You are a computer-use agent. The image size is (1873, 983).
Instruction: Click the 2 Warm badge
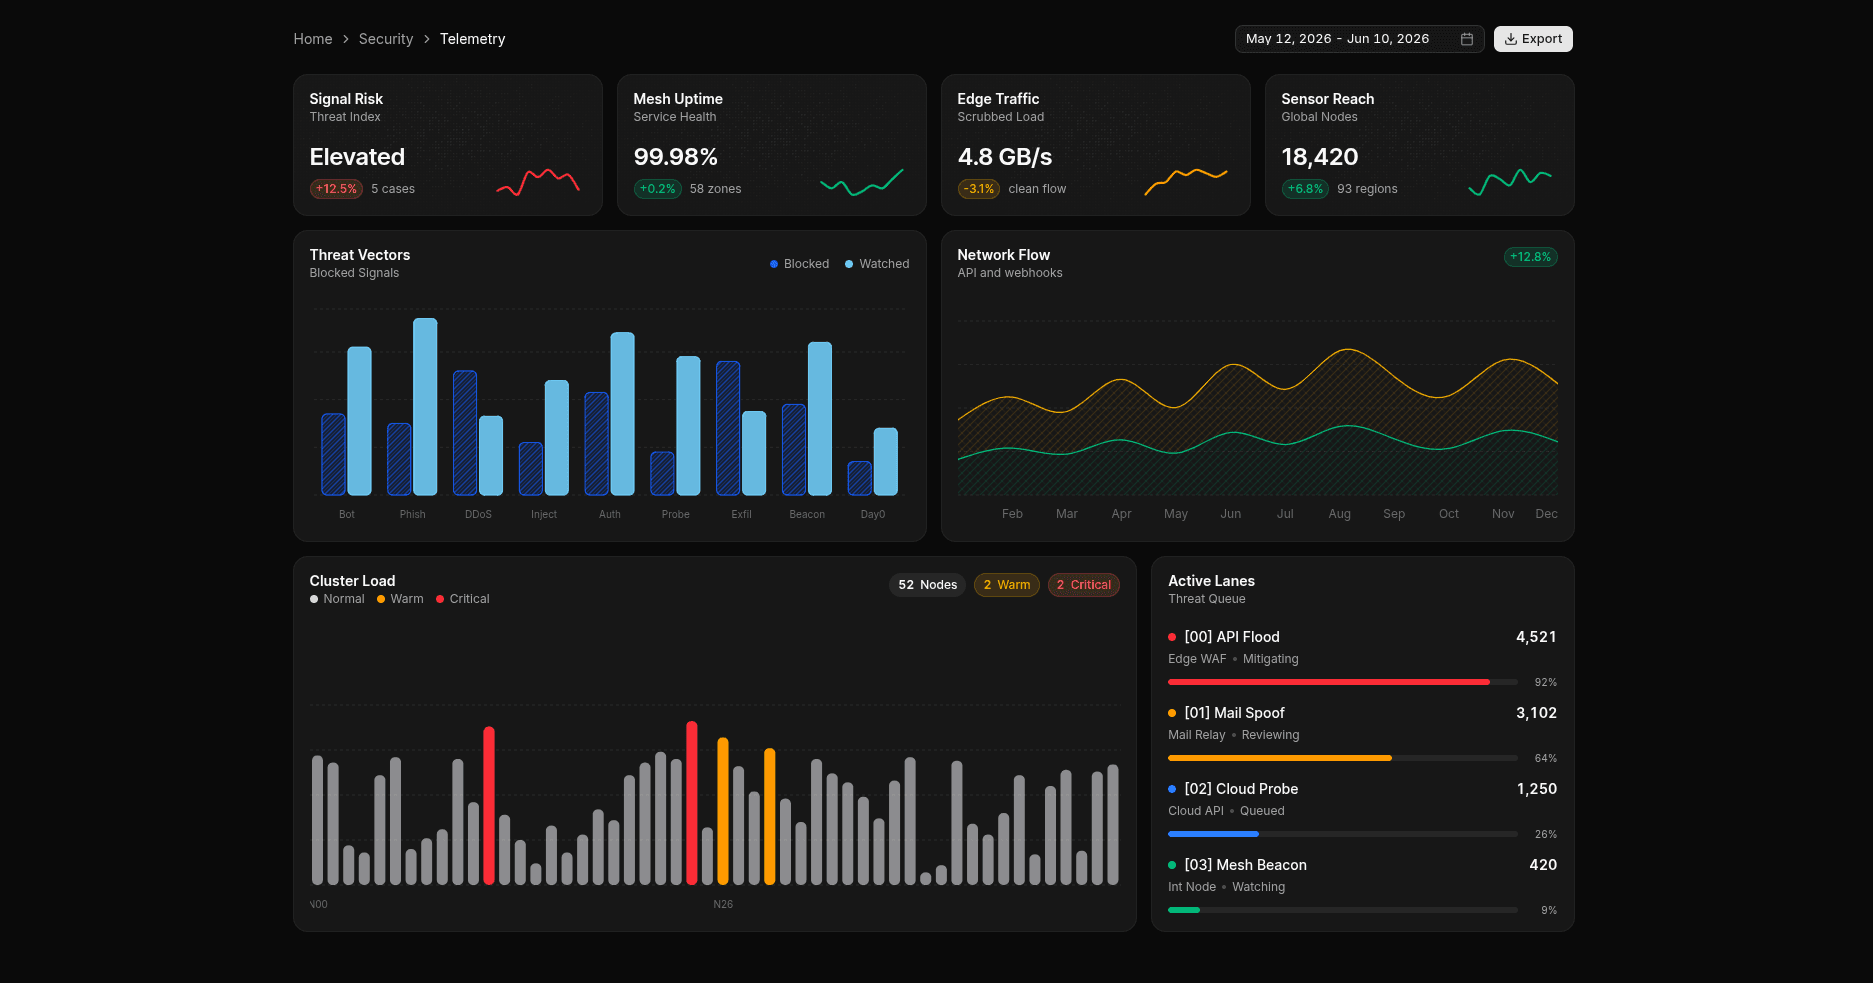pyautogui.click(x=1006, y=585)
